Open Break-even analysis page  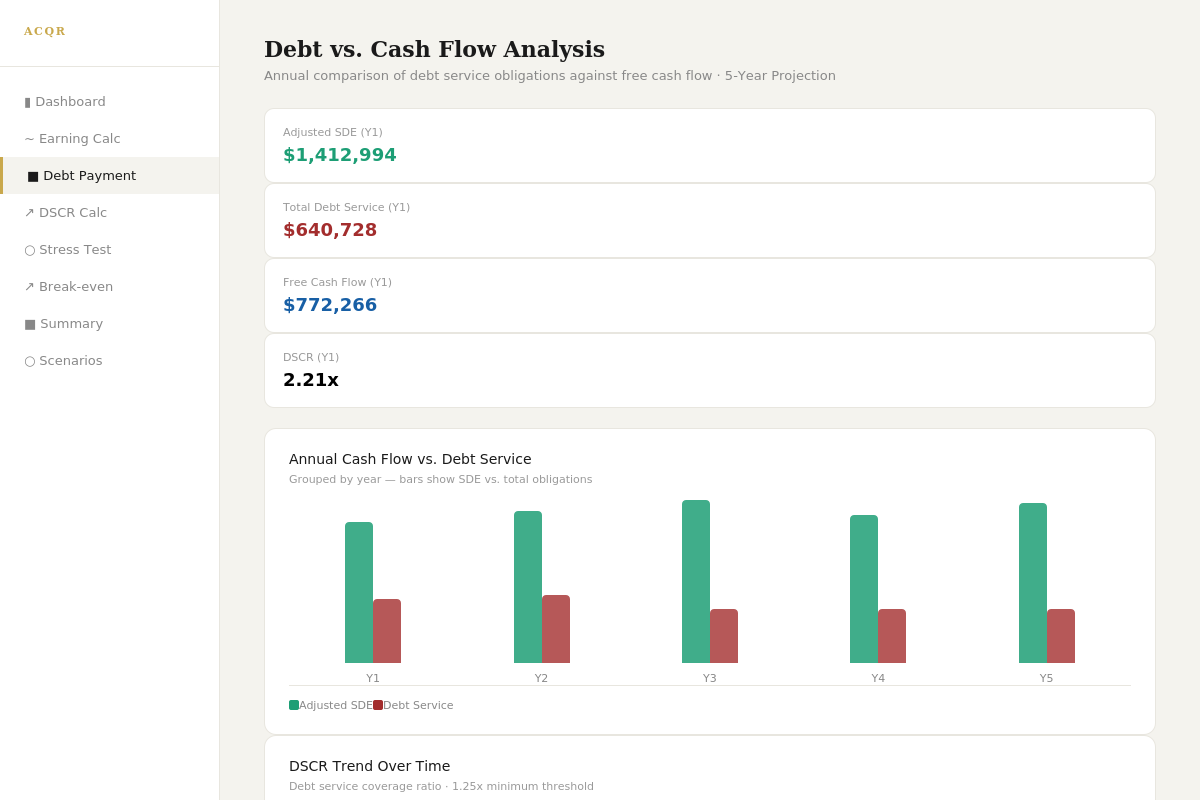click(110, 287)
